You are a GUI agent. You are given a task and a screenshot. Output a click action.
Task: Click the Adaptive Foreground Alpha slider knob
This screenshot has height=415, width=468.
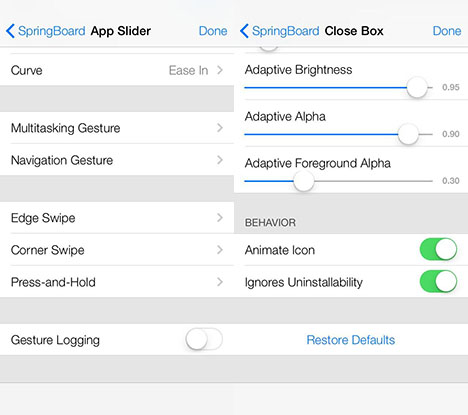pos(304,181)
